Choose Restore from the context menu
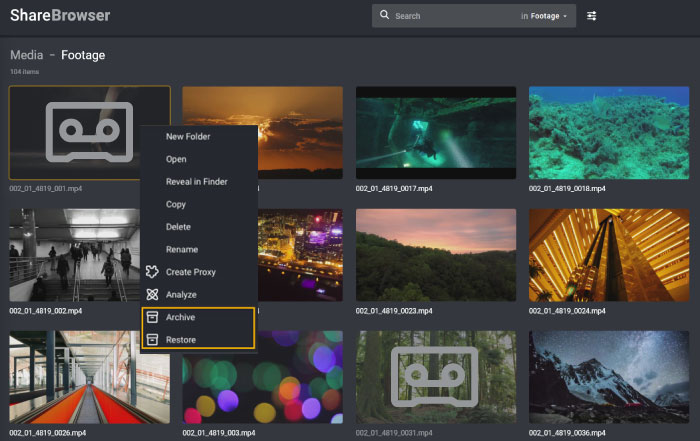 click(x=199, y=340)
